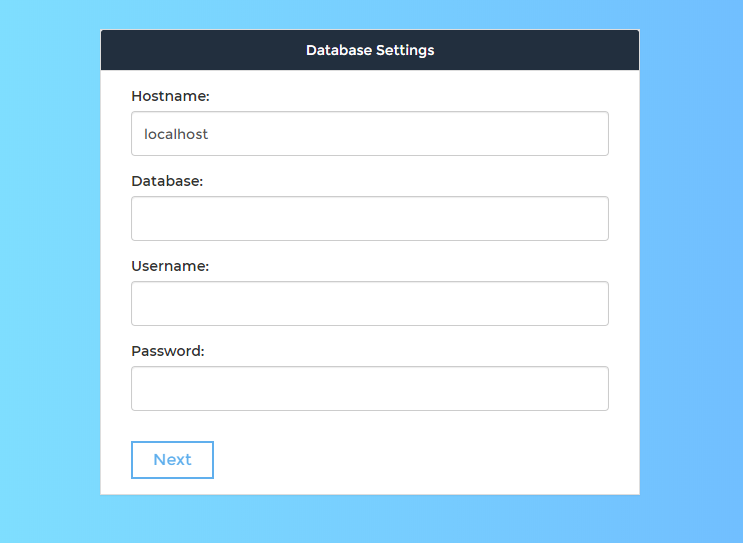Click the "Database:" label text
This screenshot has width=743, height=543.
click(x=167, y=182)
